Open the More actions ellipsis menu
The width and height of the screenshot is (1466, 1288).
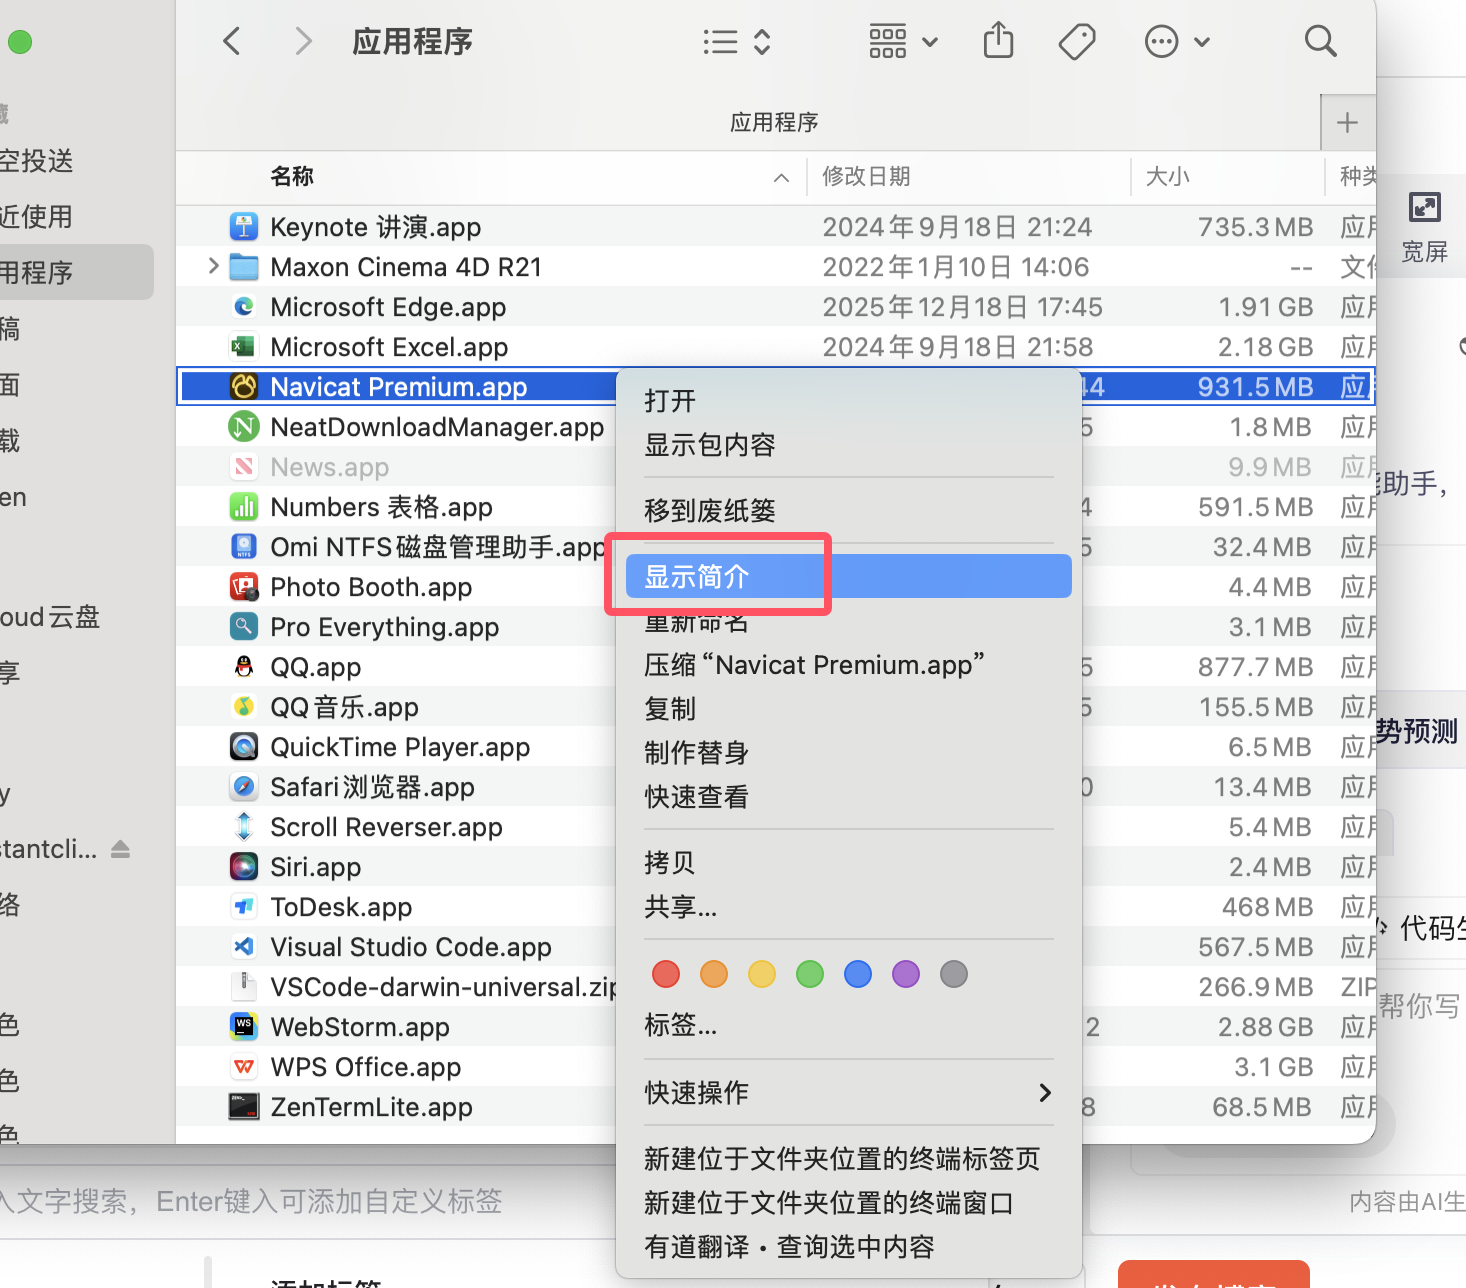pyautogui.click(x=1177, y=41)
